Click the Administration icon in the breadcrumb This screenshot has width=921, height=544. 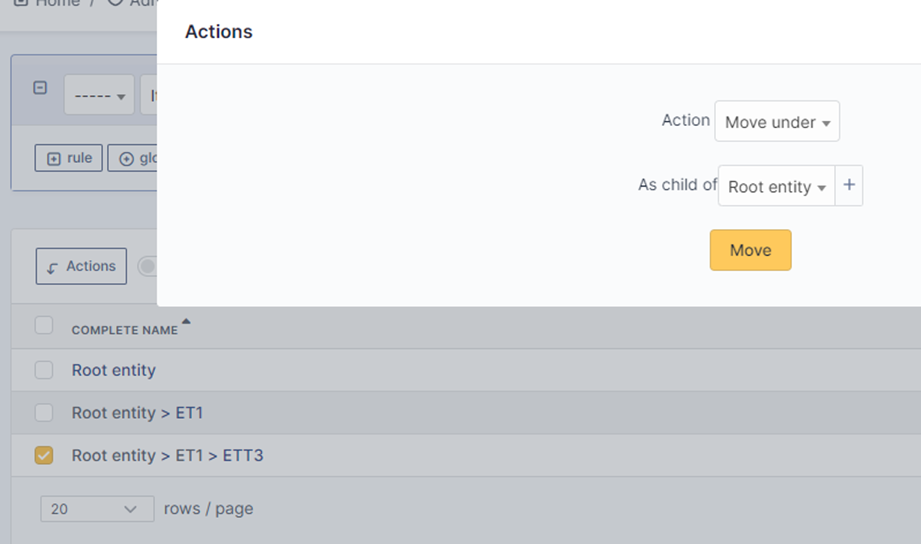point(115,3)
